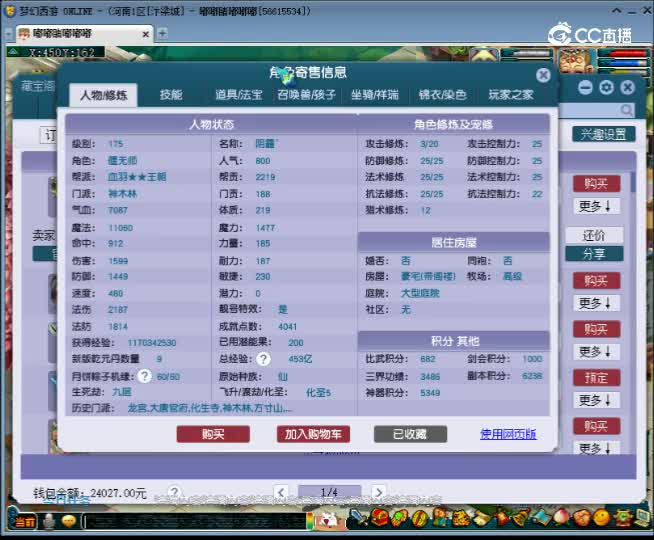Image resolution: width=654 pixels, height=540 pixels.
Task: Click the summoned pet portrait at top
Action: (x=483, y=55)
